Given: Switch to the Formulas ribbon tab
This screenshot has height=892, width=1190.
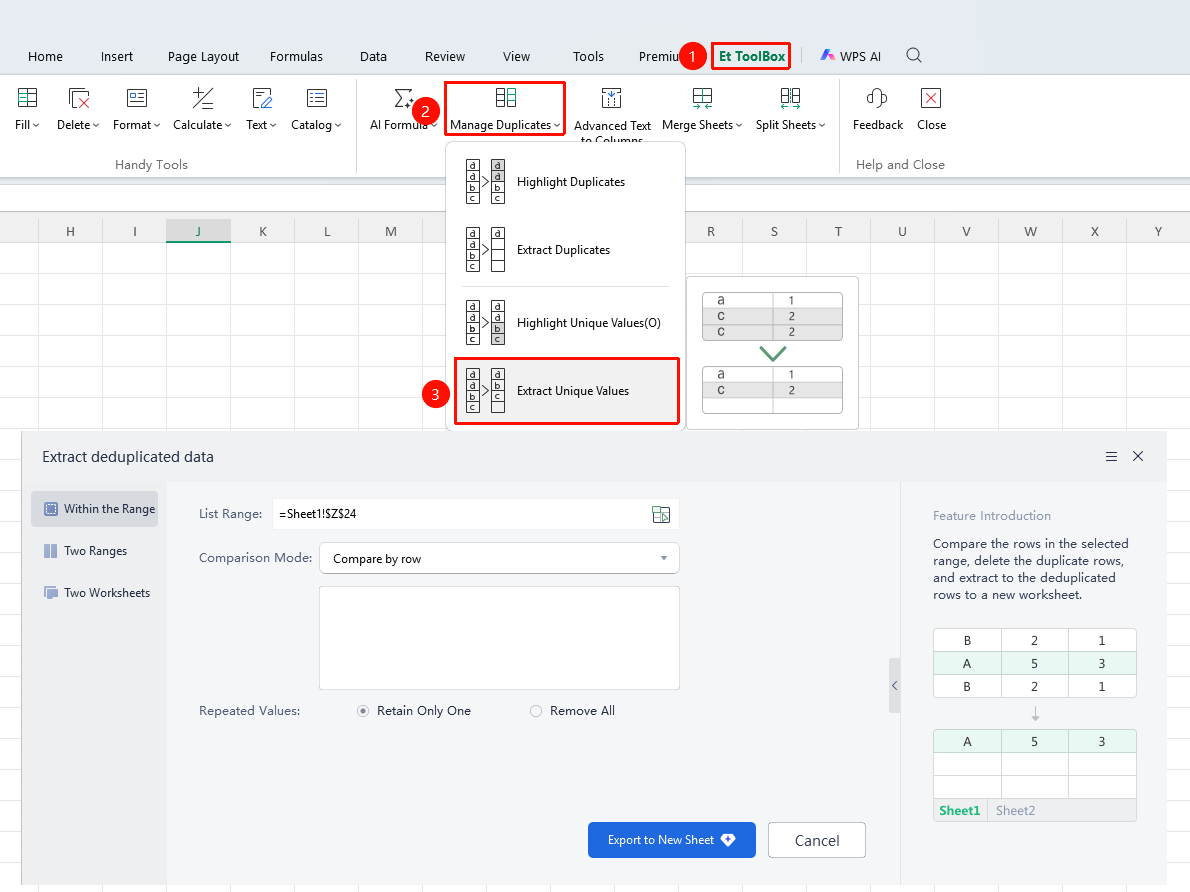Looking at the screenshot, I should (x=296, y=56).
